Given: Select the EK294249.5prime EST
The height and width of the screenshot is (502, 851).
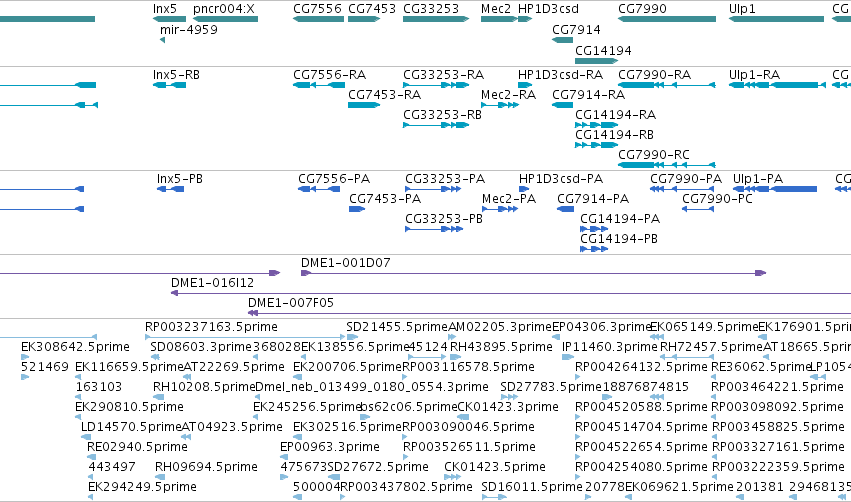Looking at the screenshot, I should coord(91,498).
